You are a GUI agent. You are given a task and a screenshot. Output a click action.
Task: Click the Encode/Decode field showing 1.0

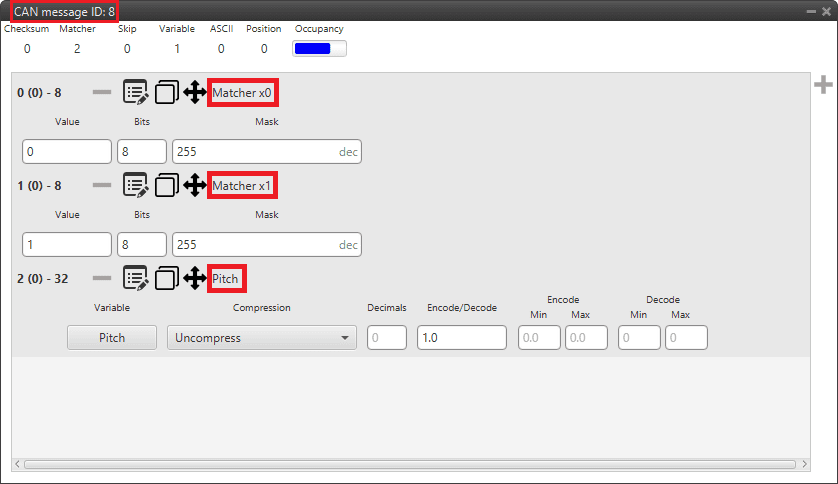pyautogui.click(x=461, y=338)
